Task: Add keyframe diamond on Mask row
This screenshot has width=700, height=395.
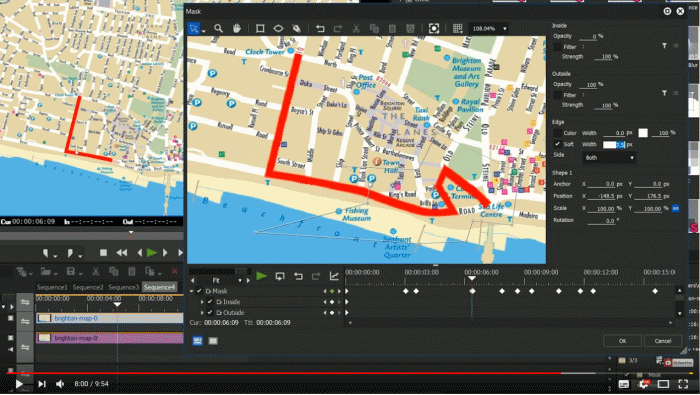Action: pyautogui.click(x=332, y=291)
